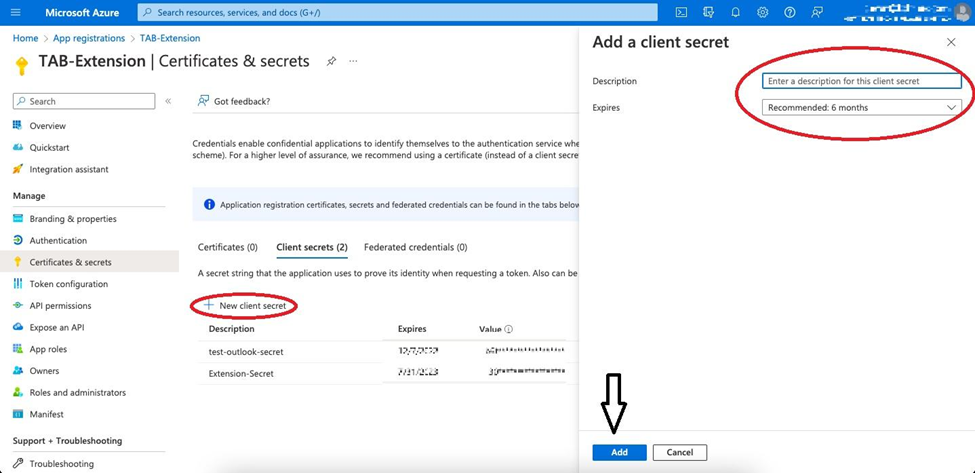Click the Quickstart cloud icon
This screenshot has width=975, height=473.
click(x=17, y=147)
